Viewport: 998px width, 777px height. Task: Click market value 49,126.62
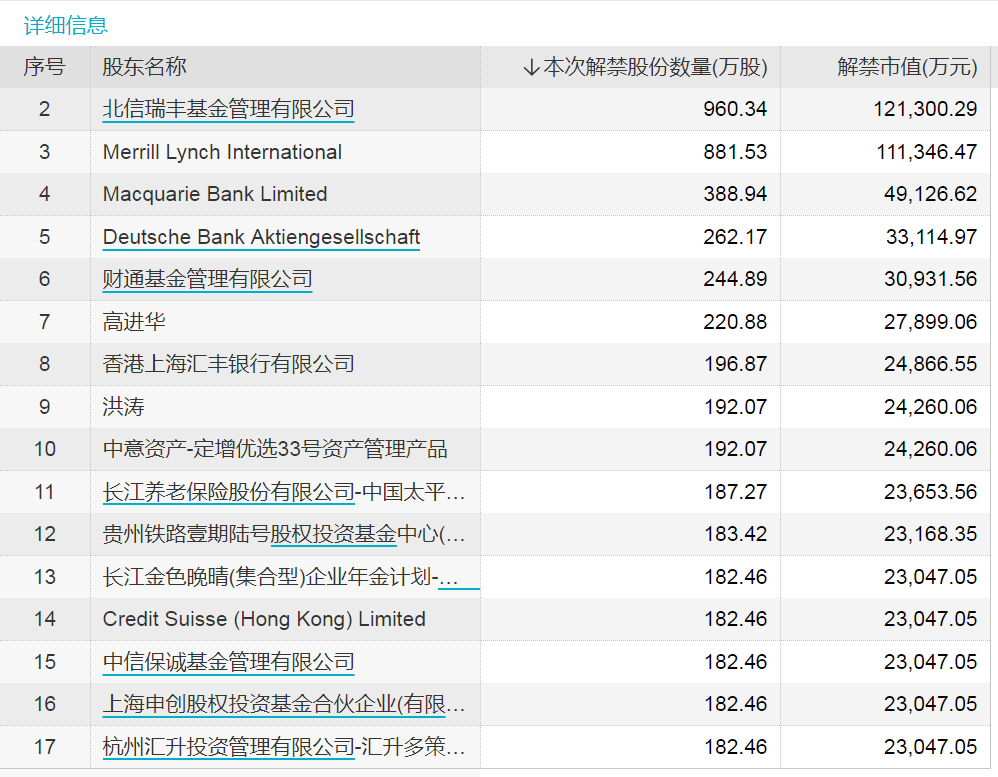click(931, 194)
